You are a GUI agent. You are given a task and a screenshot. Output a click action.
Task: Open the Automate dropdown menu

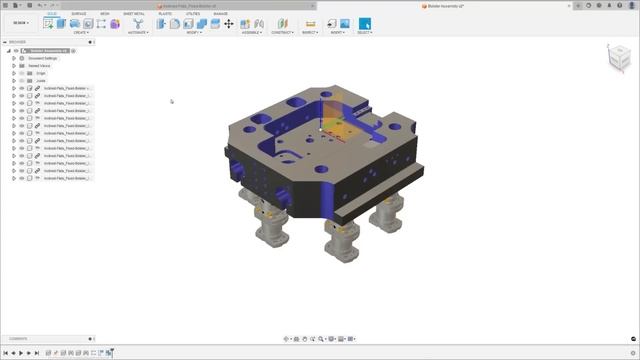pos(138,32)
